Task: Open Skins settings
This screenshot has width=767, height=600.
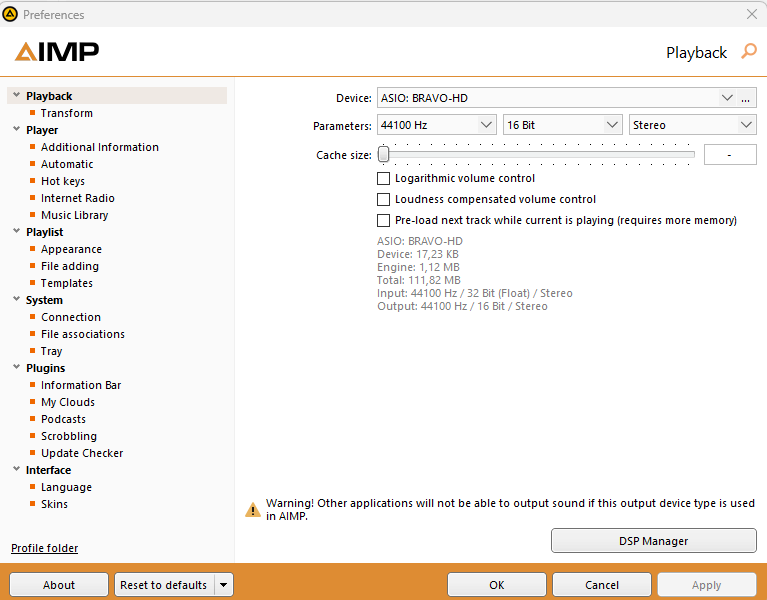Action: [x=54, y=504]
